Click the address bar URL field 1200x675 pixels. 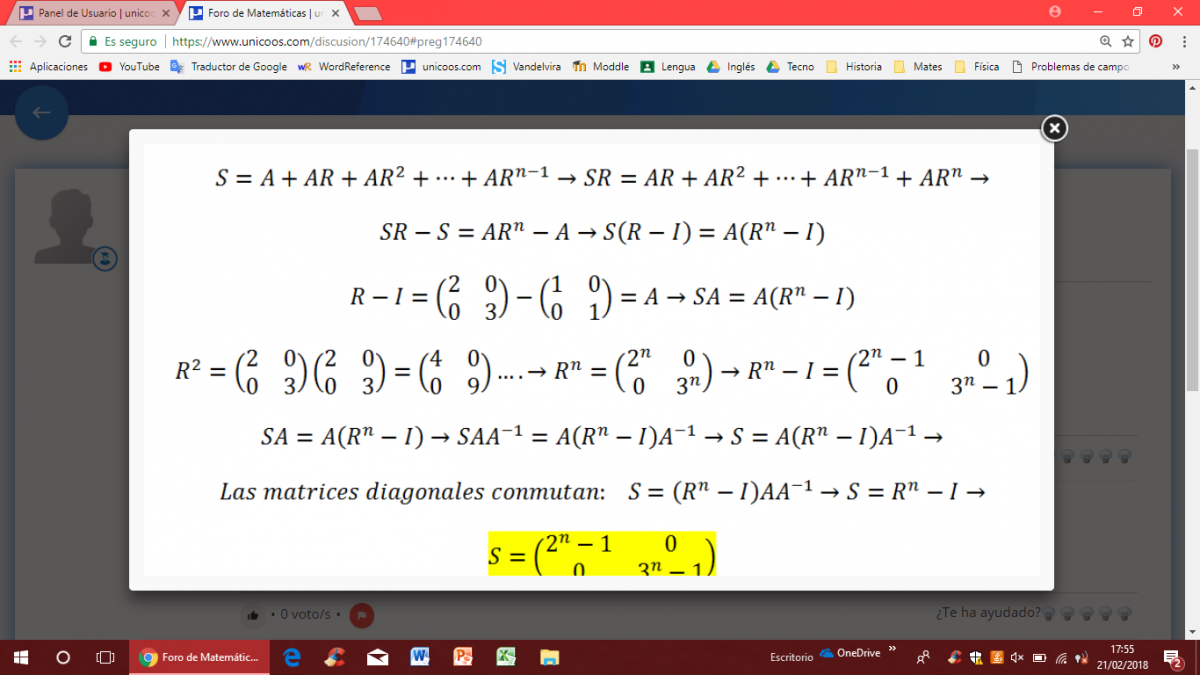pyautogui.click(x=600, y=41)
